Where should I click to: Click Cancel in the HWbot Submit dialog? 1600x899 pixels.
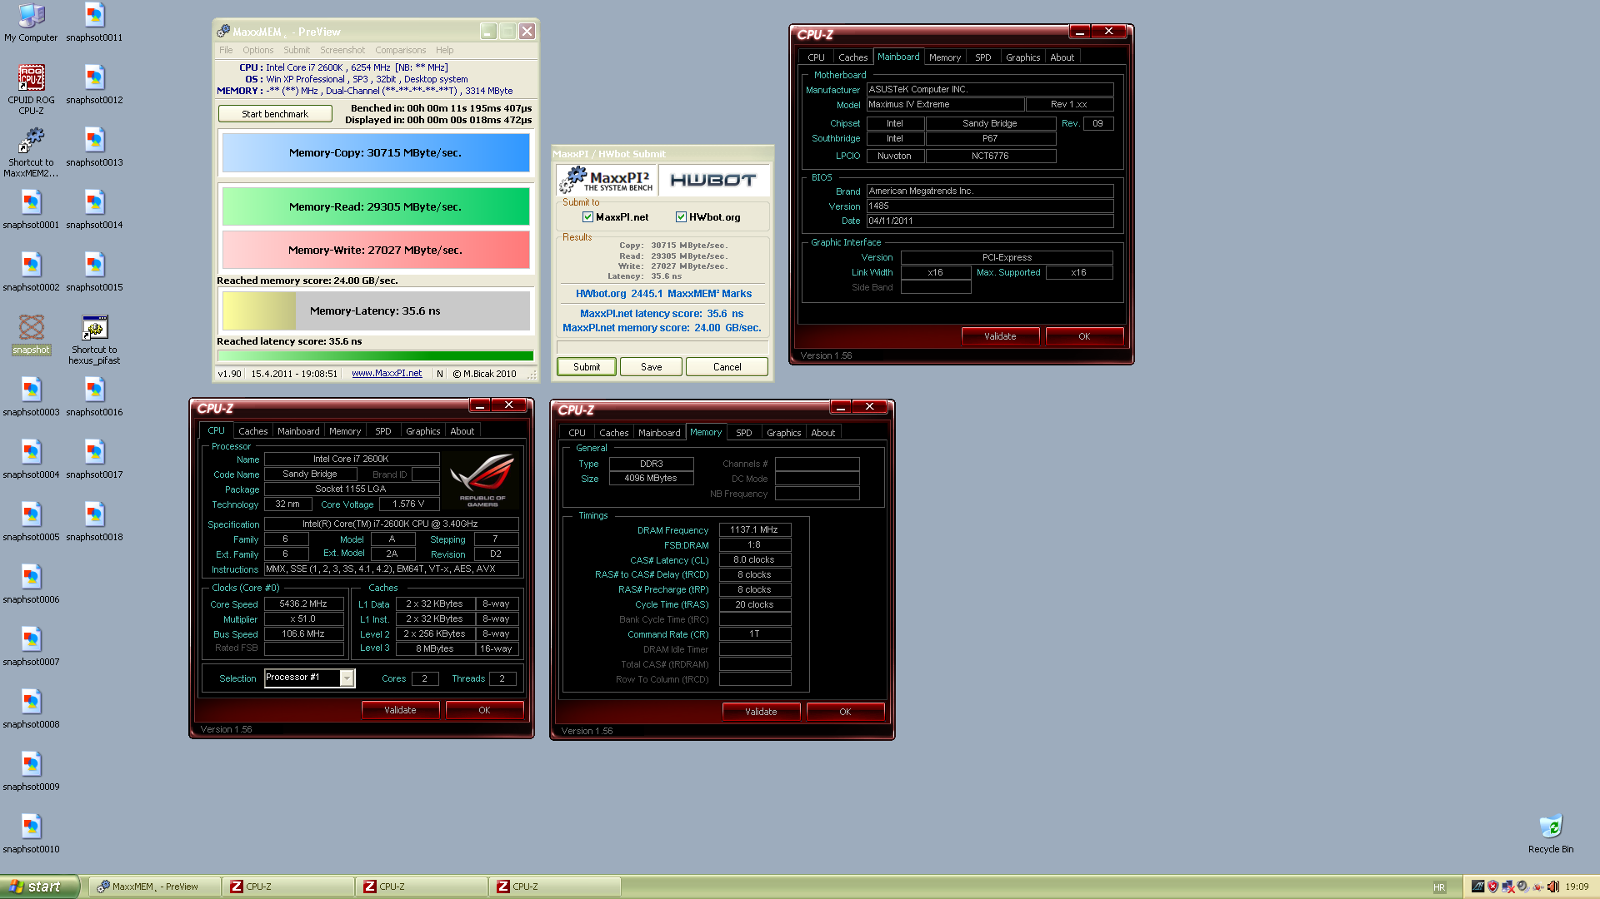point(727,367)
